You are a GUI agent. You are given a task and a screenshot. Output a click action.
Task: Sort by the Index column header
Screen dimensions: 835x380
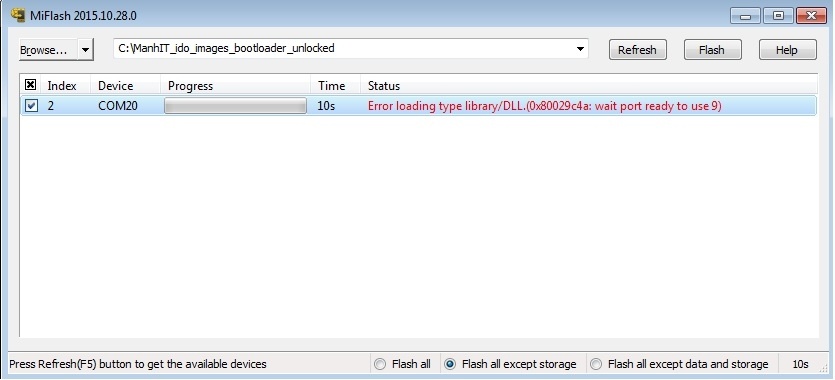(x=65, y=86)
